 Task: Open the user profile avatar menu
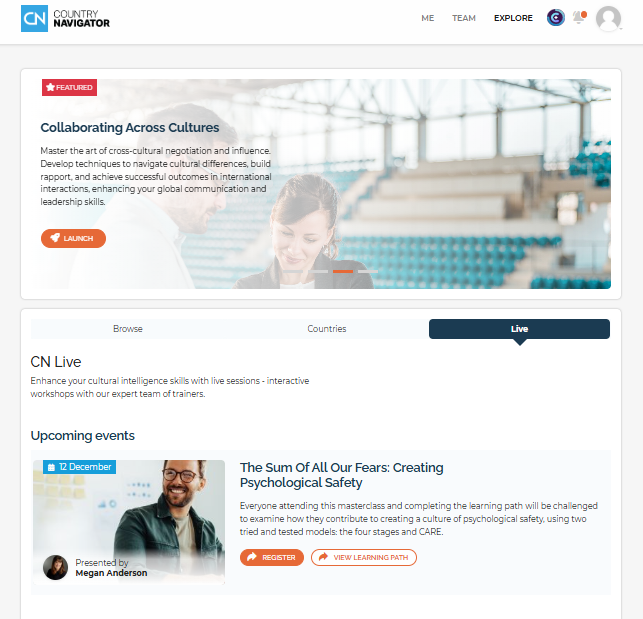(609, 18)
